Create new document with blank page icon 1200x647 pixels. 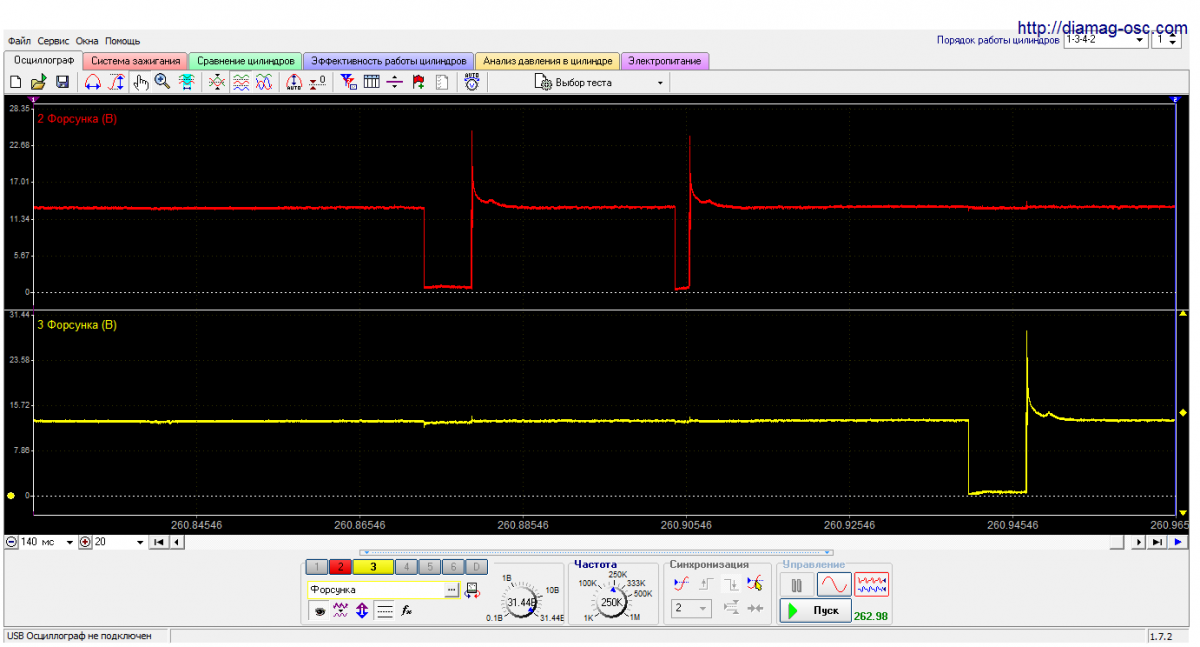(15, 83)
